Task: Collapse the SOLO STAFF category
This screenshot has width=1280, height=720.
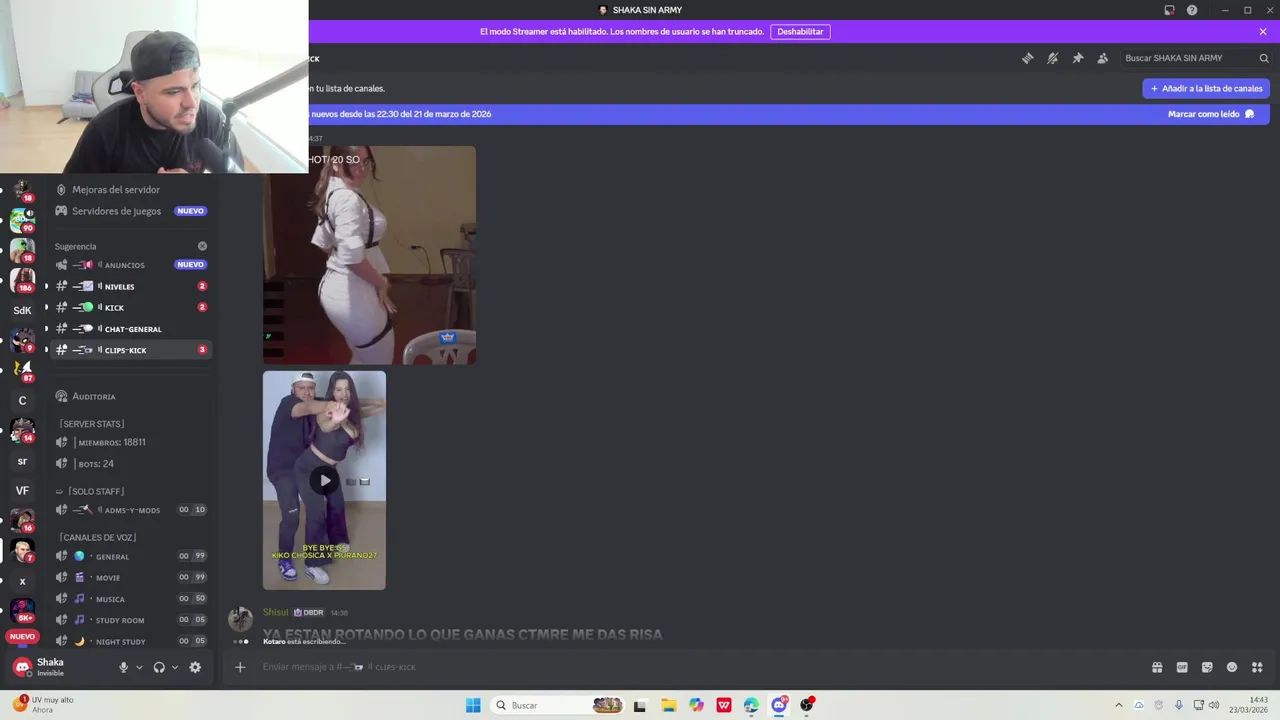Action: (x=89, y=491)
